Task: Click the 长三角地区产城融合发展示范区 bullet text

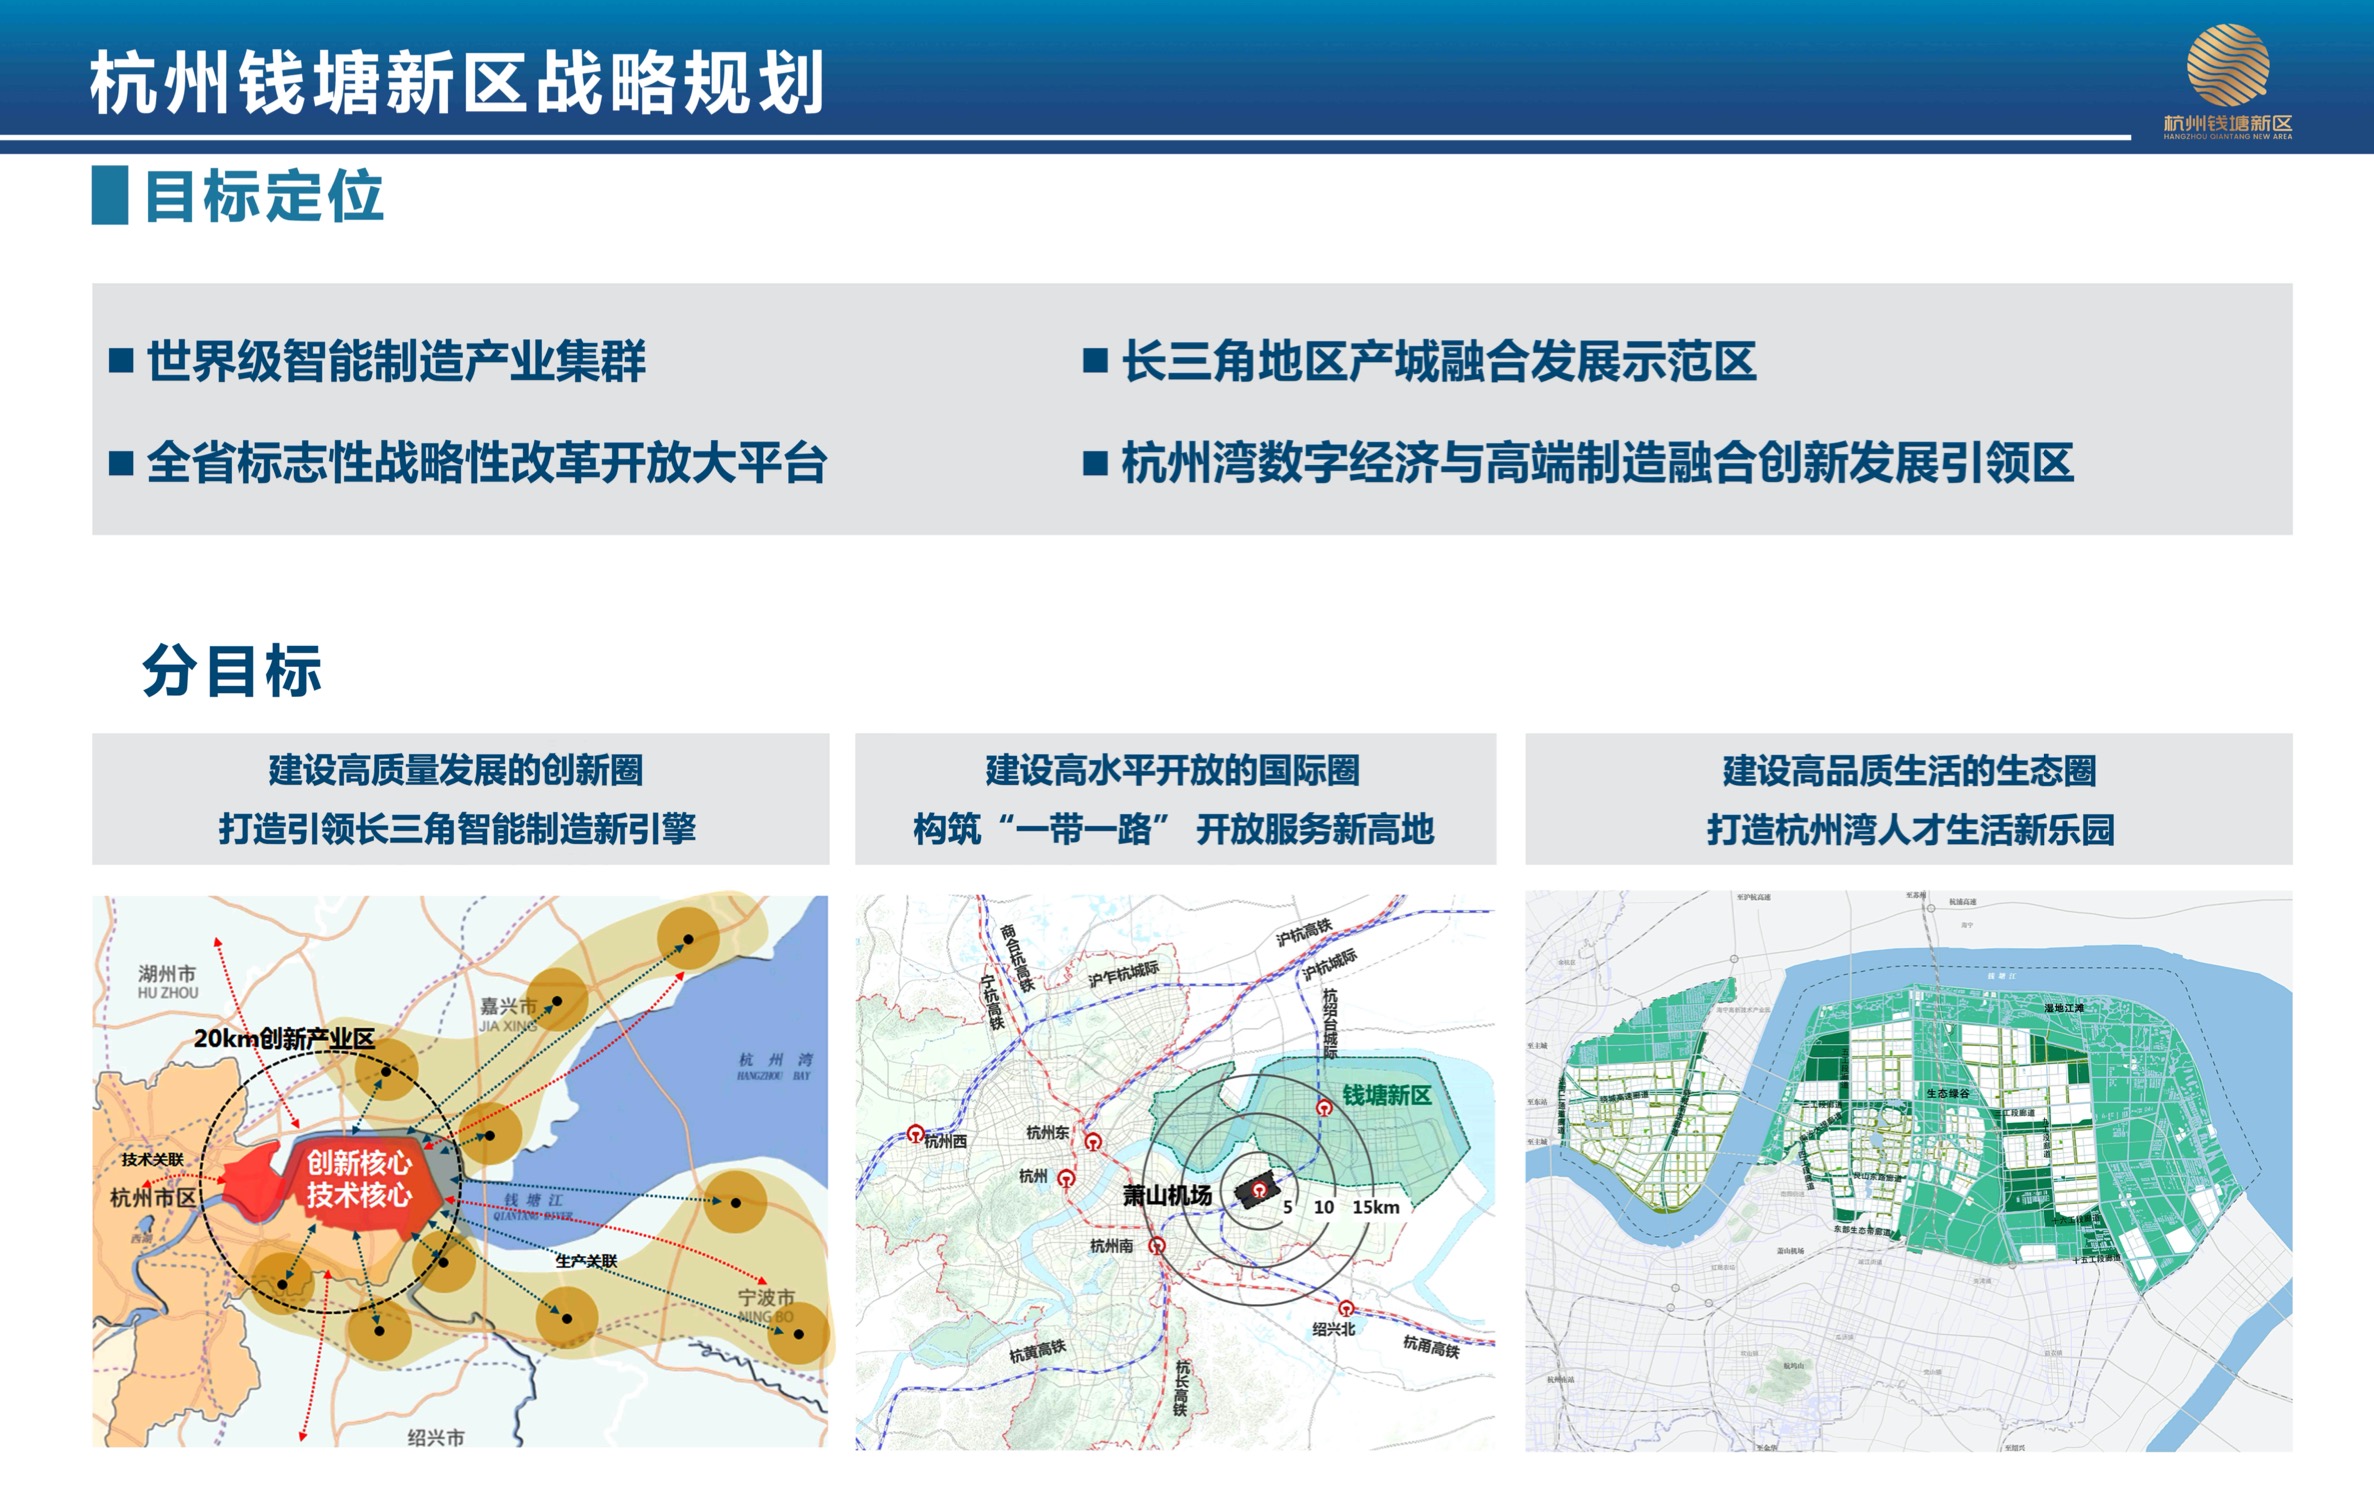Action: click(1438, 361)
